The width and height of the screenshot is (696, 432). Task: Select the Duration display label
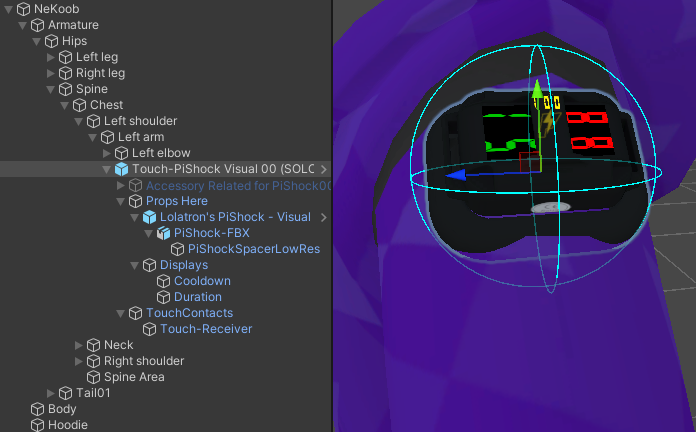pos(198,297)
